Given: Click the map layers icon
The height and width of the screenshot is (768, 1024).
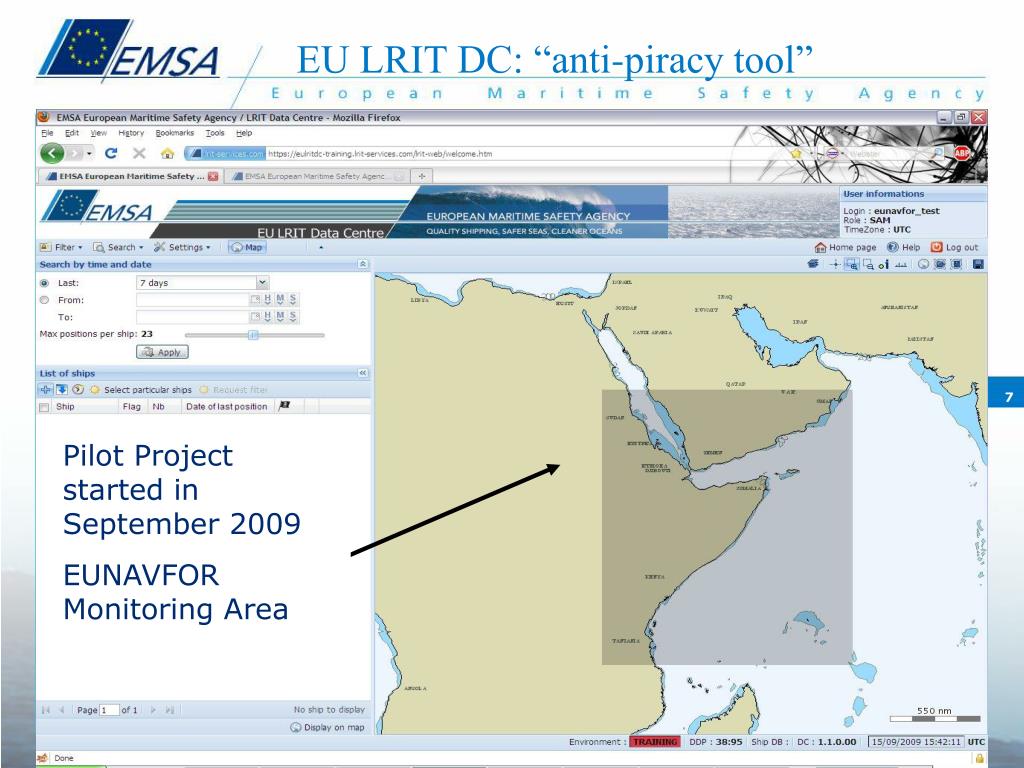Looking at the screenshot, I should [813, 264].
